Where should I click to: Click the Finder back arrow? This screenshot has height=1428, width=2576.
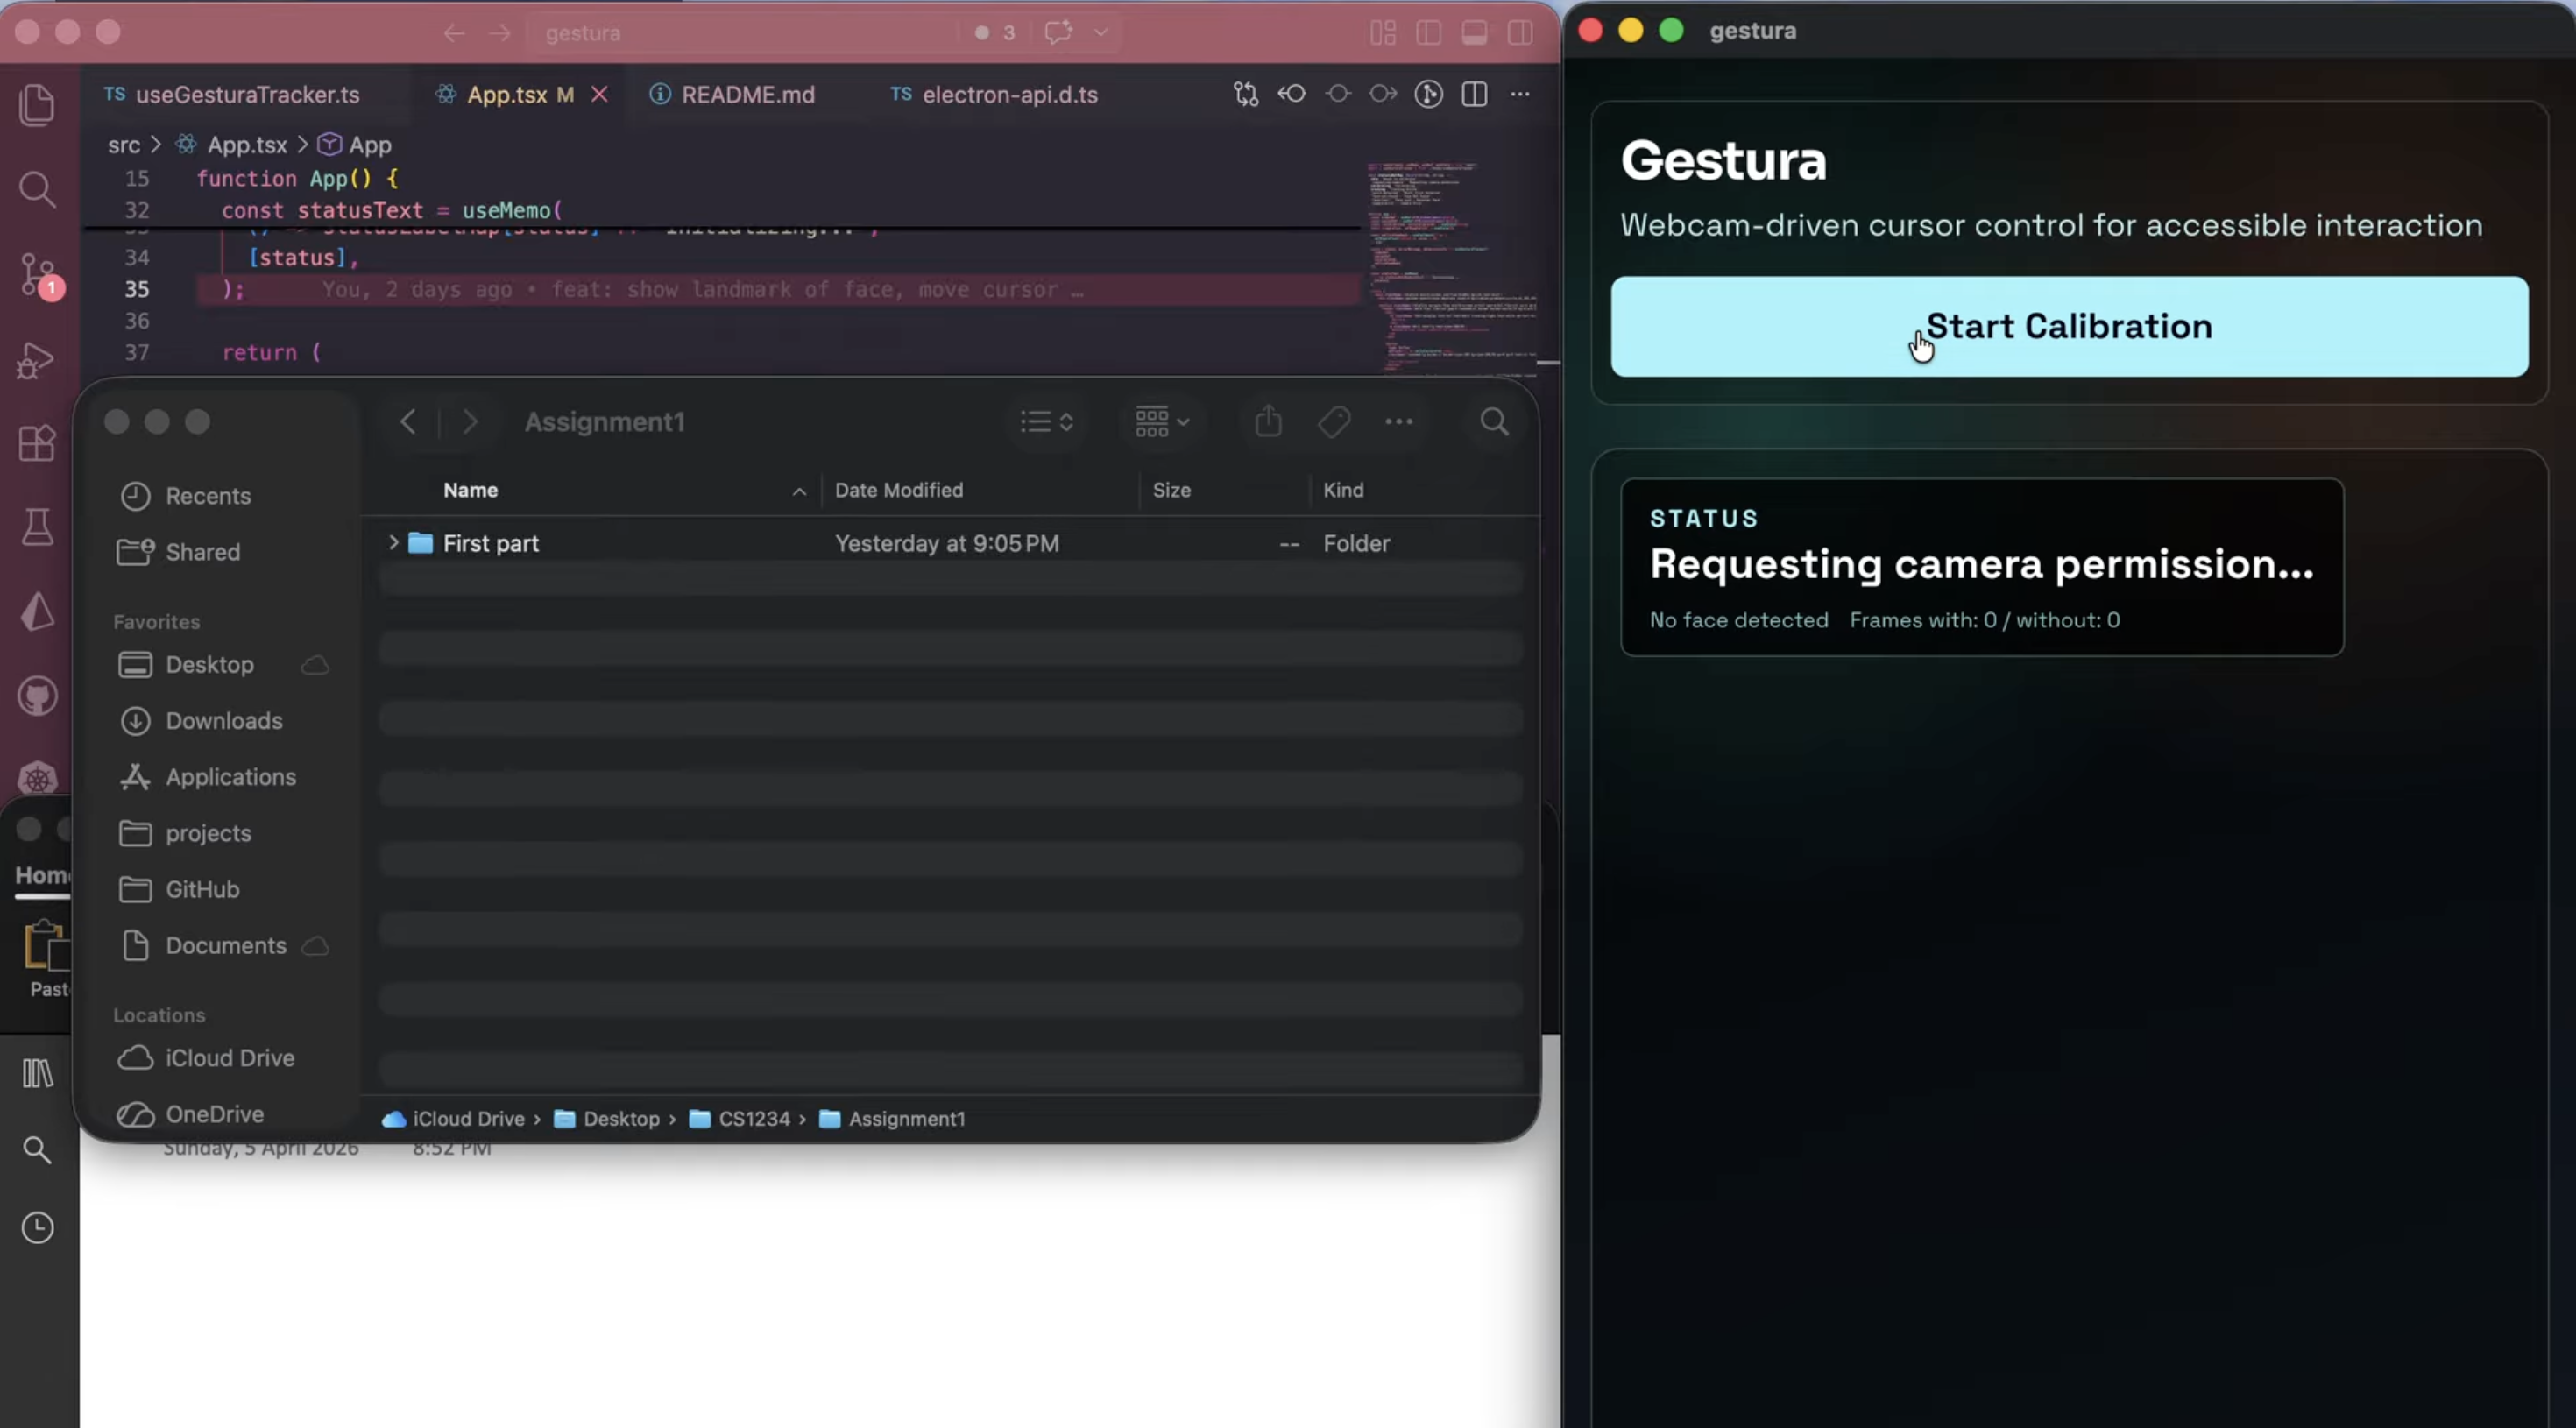tap(408, 422)
